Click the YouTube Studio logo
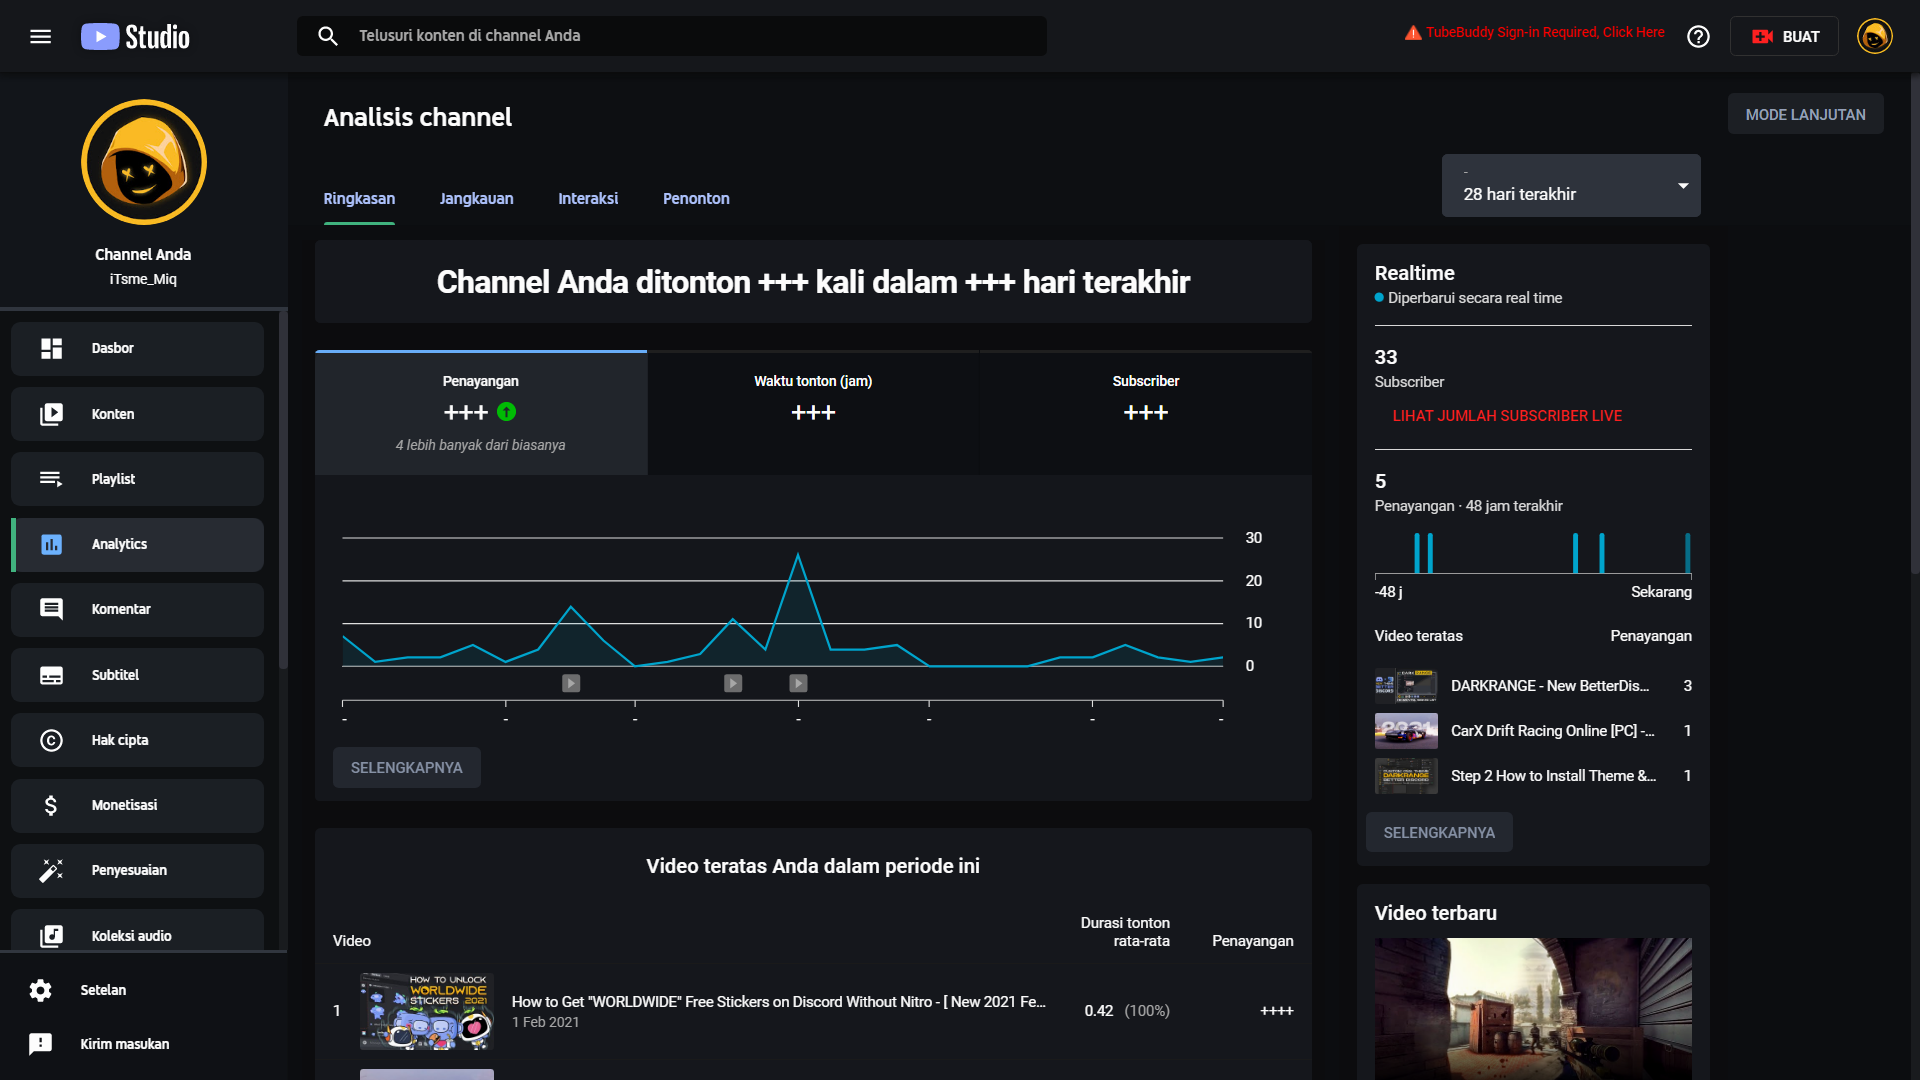Viewport: 1920px width, 1080px height. (x=135, y=37)
